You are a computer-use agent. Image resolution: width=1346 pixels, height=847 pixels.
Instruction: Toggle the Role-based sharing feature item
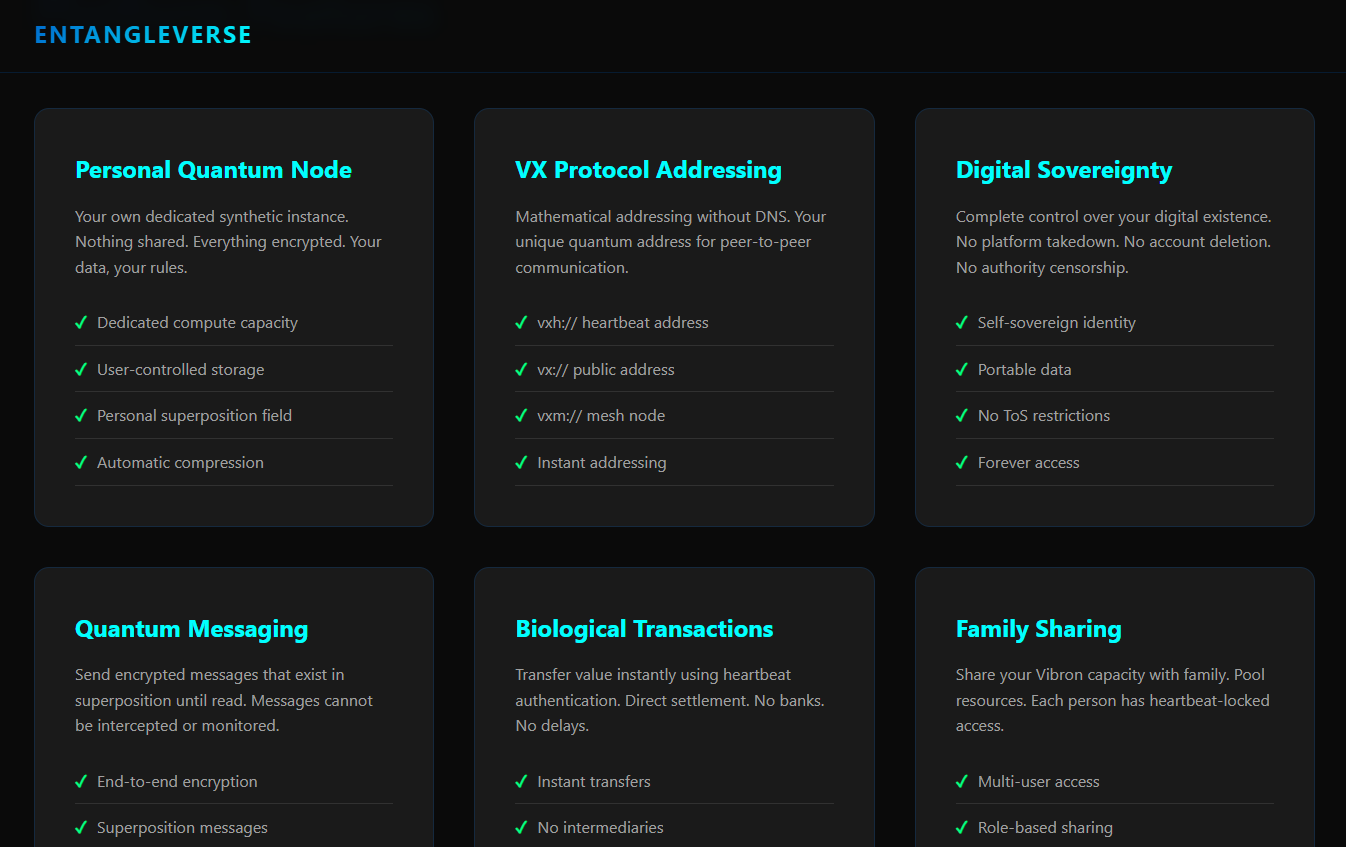(x=1045, y=827)
